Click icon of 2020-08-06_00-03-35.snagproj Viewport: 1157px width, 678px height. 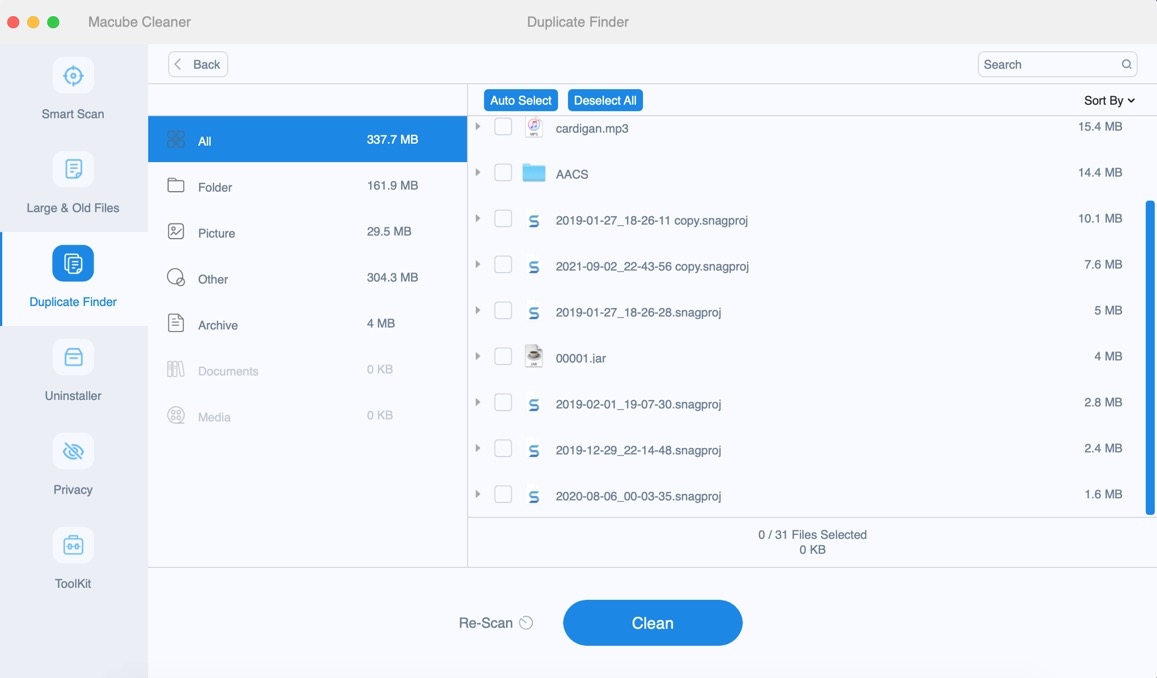tap(533, 497)
